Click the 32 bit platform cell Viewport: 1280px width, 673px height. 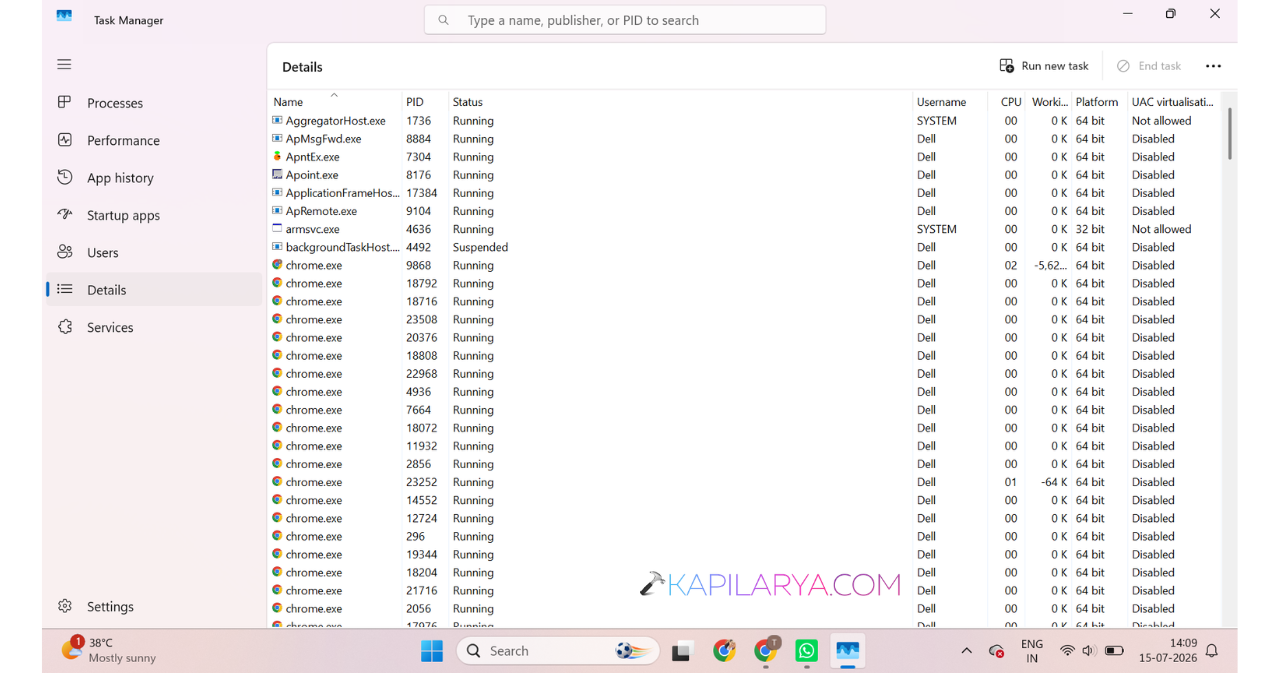[1090, 229]
